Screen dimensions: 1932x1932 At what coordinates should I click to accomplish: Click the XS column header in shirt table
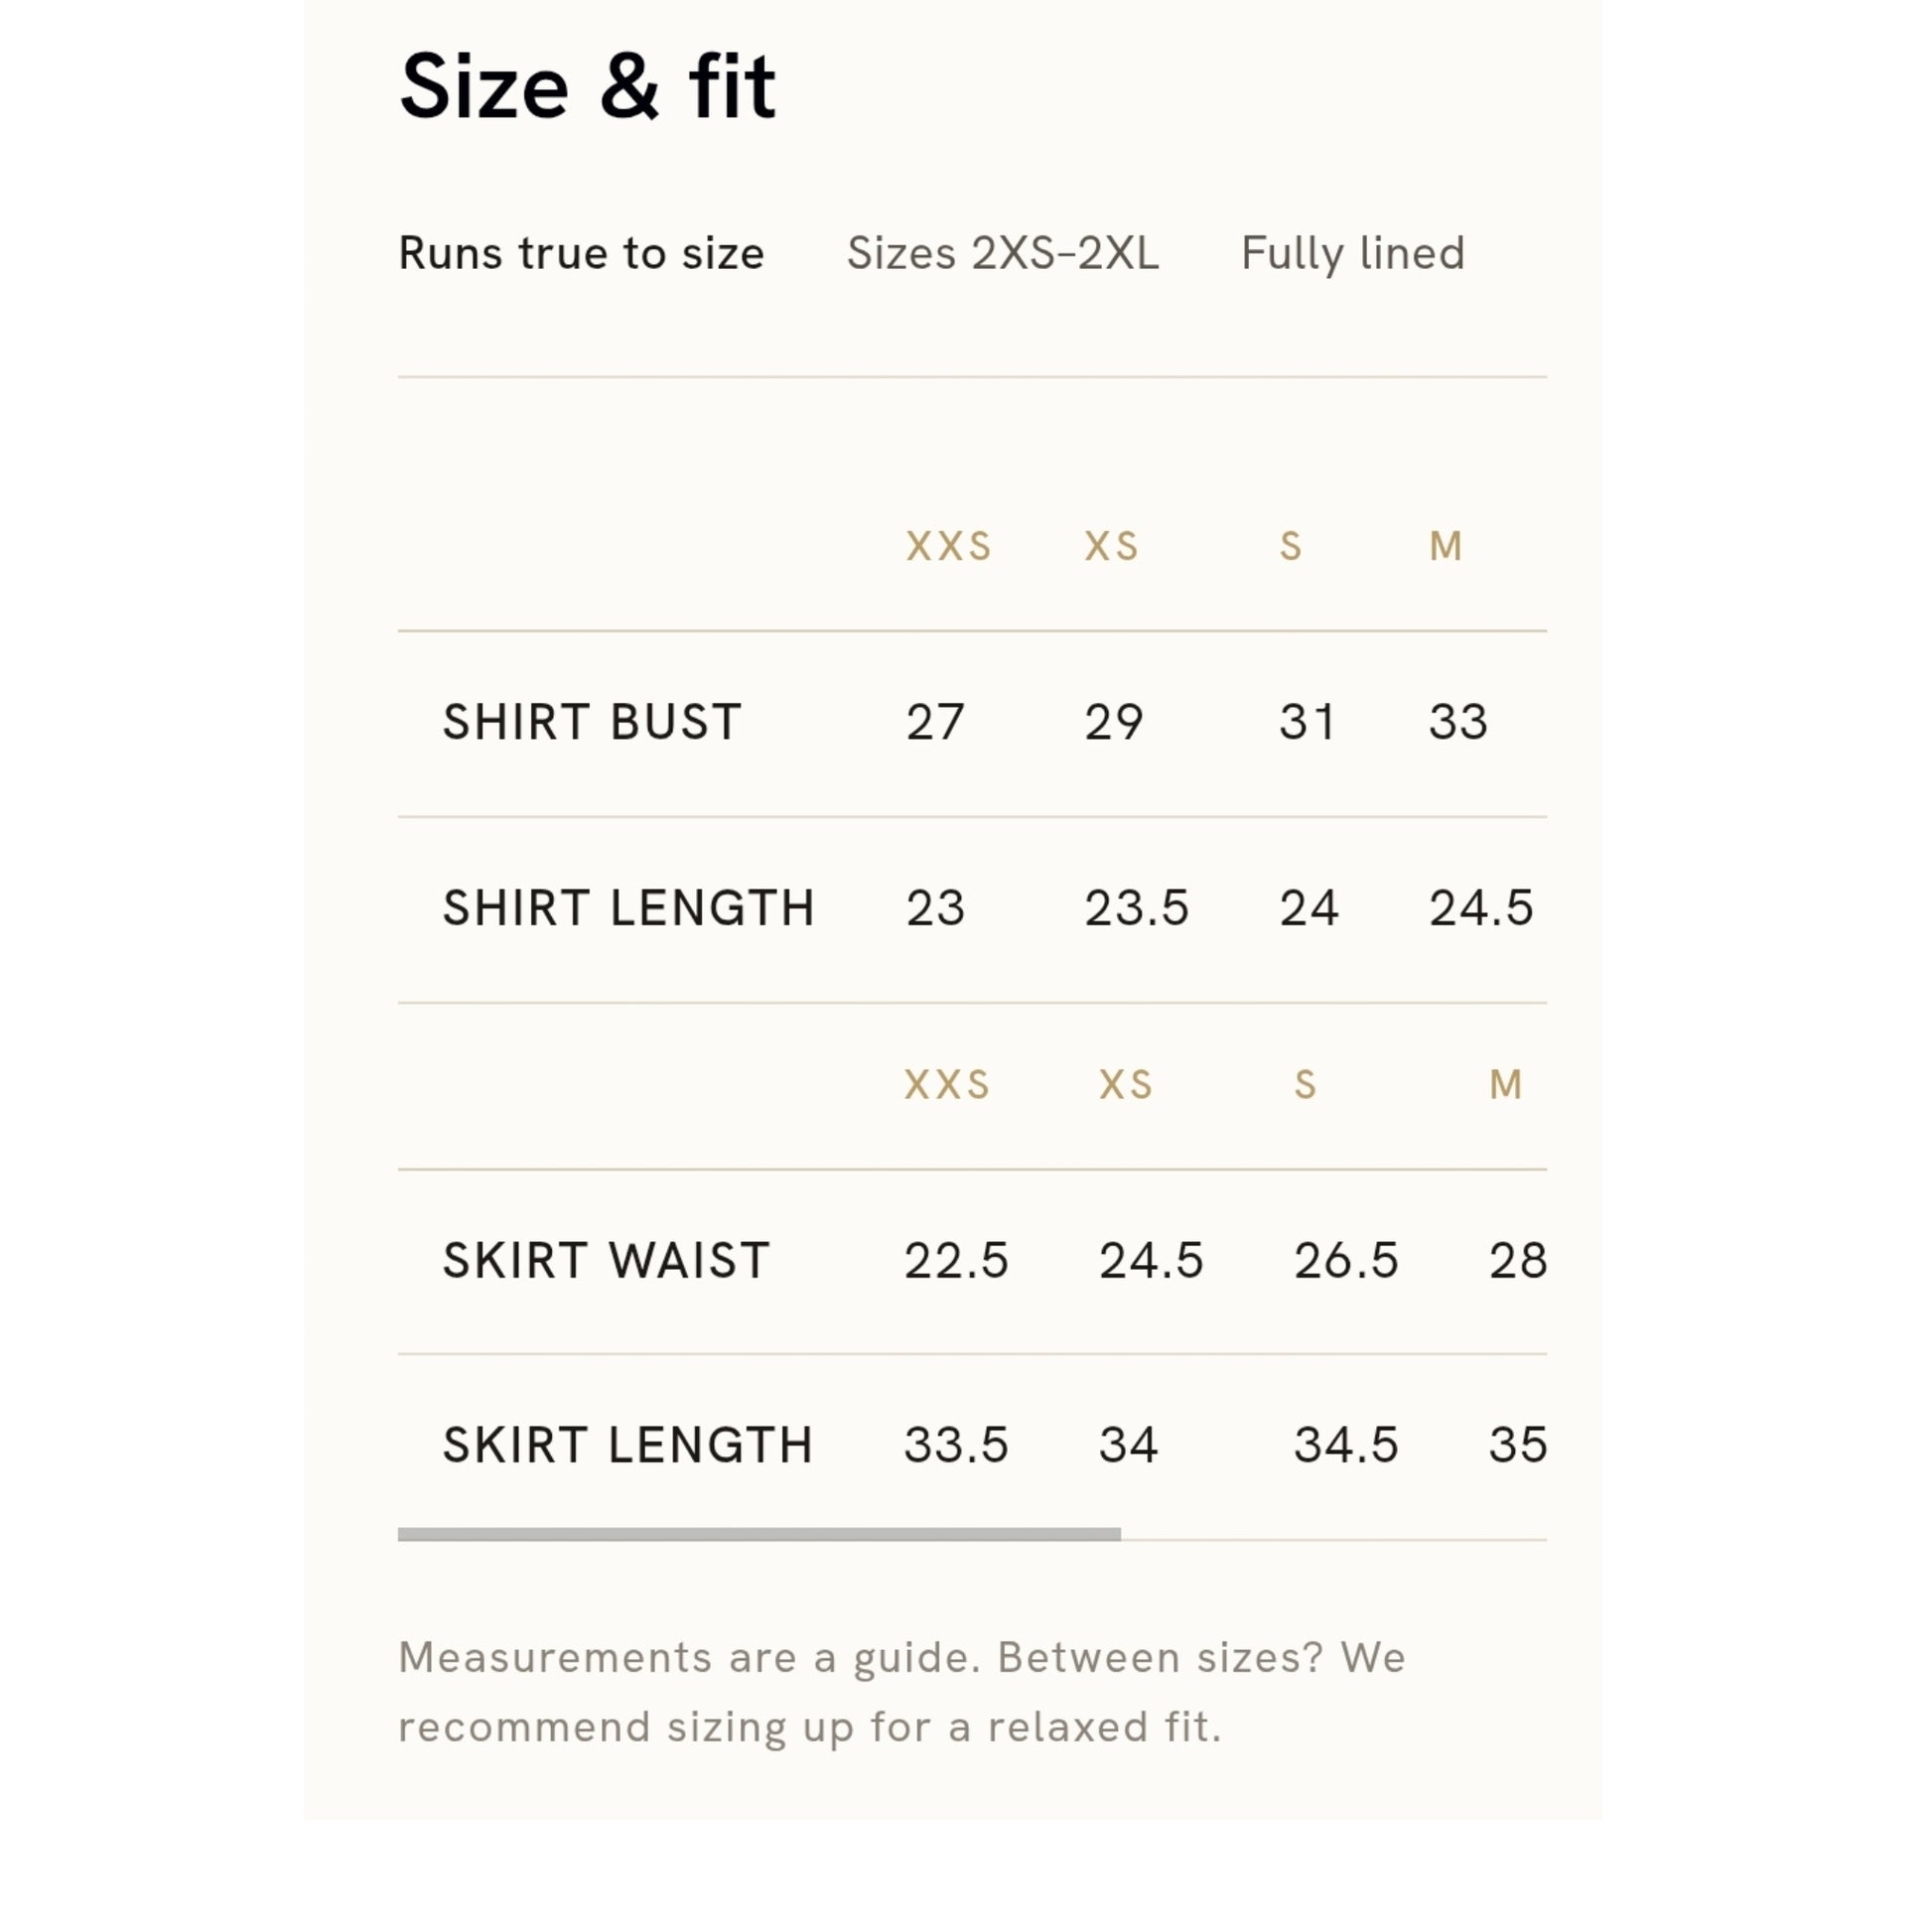click(x=1111, y=546)
